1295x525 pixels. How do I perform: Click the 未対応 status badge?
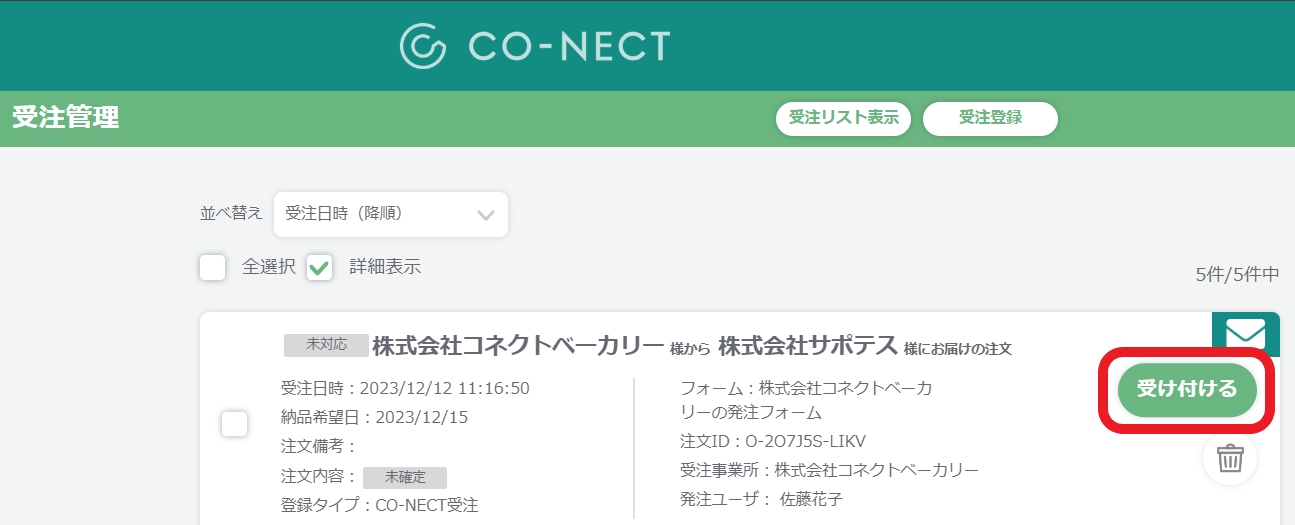tap(326, 345)
